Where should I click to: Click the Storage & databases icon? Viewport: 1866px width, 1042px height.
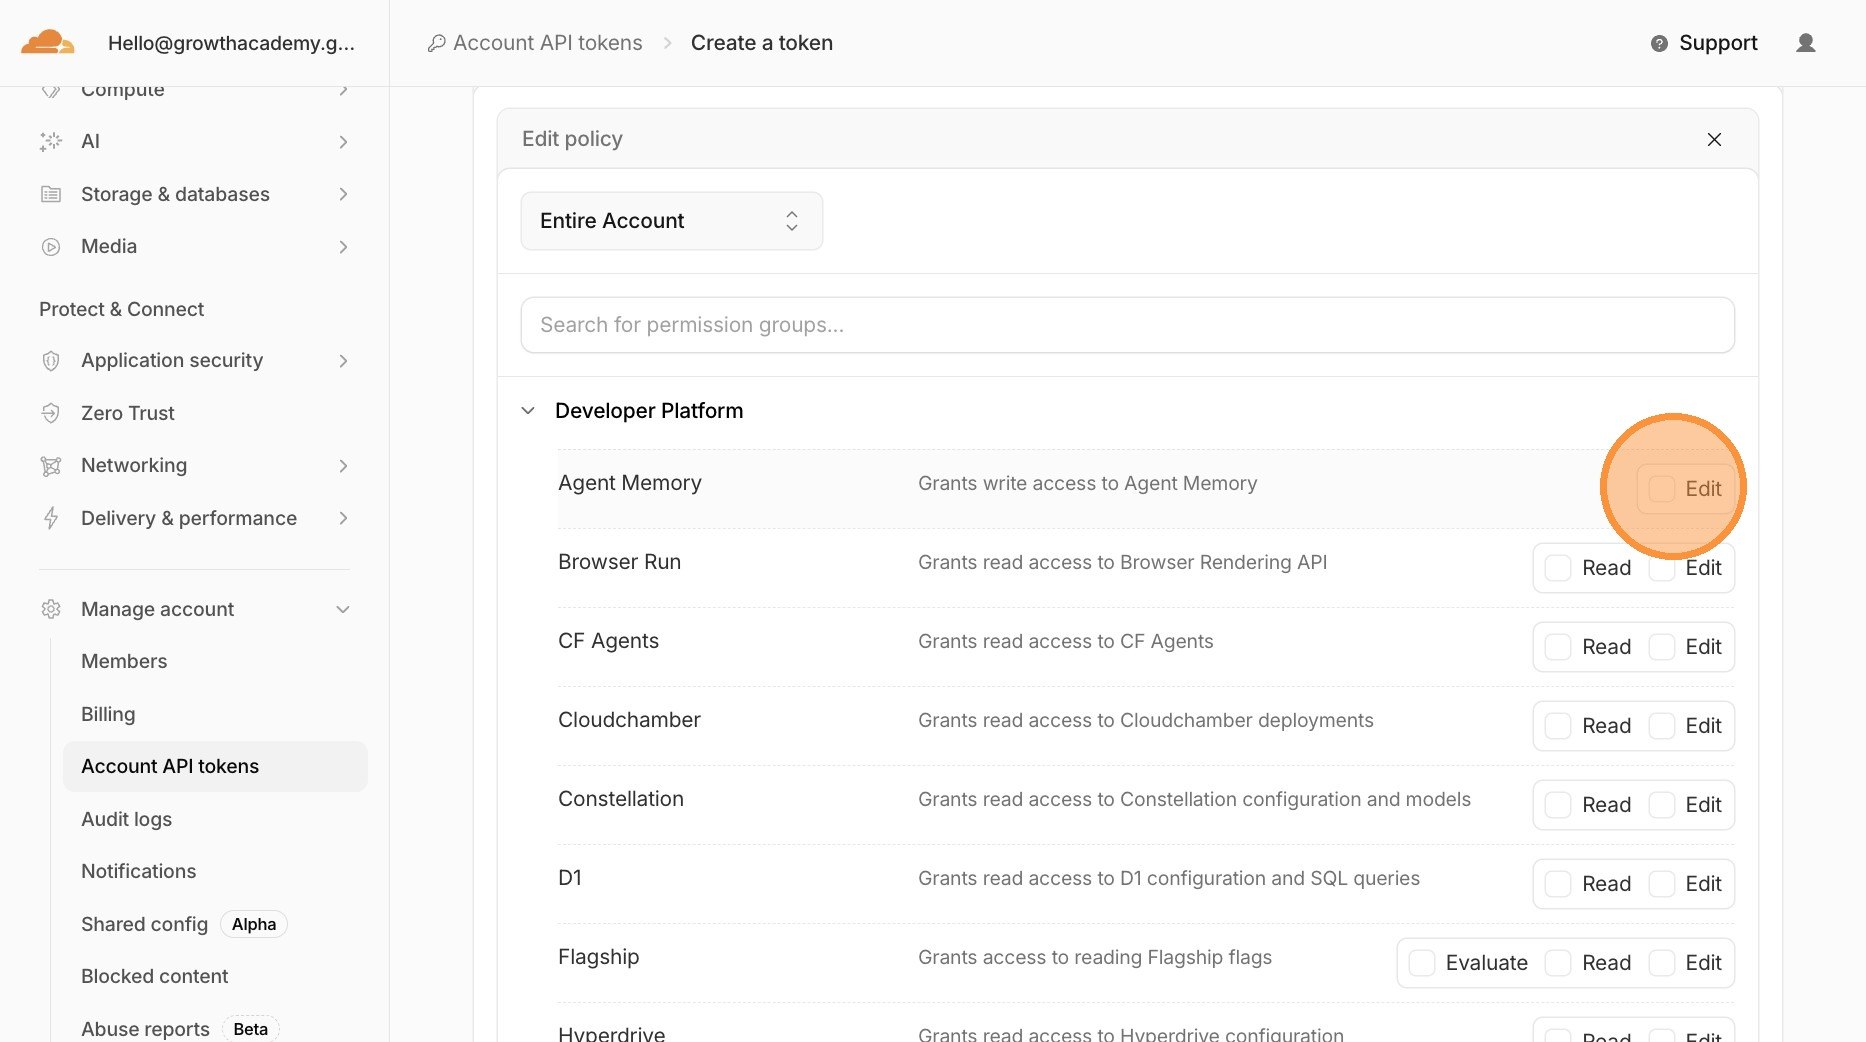(x=51, y=194)
